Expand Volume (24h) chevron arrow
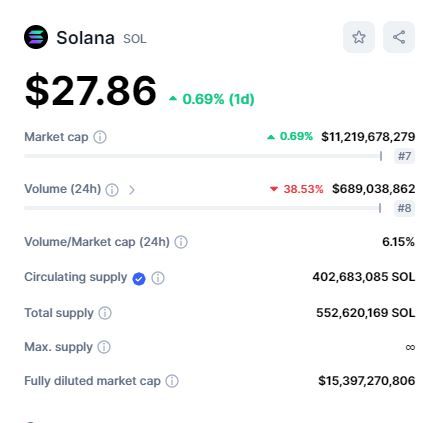 coord(132,190)
